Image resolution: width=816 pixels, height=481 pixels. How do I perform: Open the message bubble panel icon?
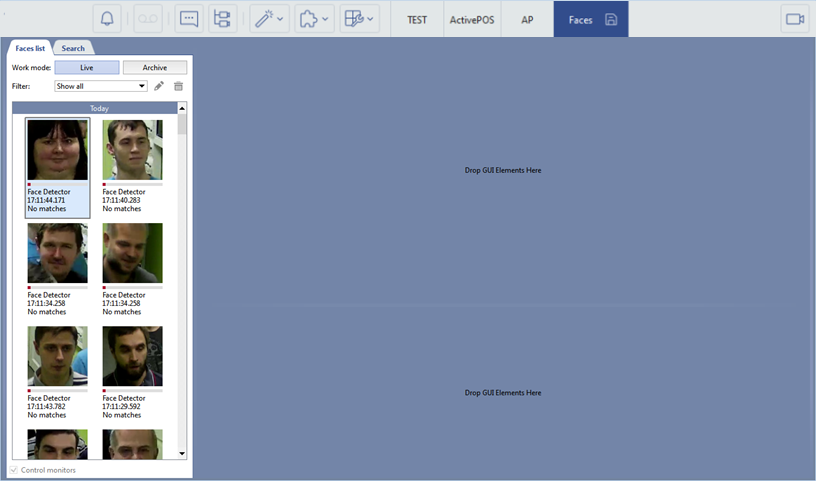188,19
